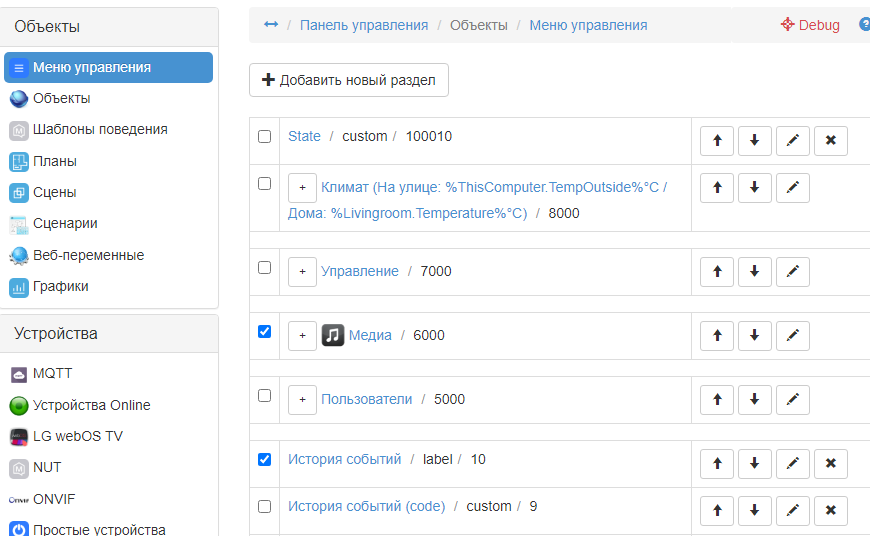Screen dimensions: 870x536
Task: Open Шаблоны поведения in sidebar
Action: click(100, 129)
